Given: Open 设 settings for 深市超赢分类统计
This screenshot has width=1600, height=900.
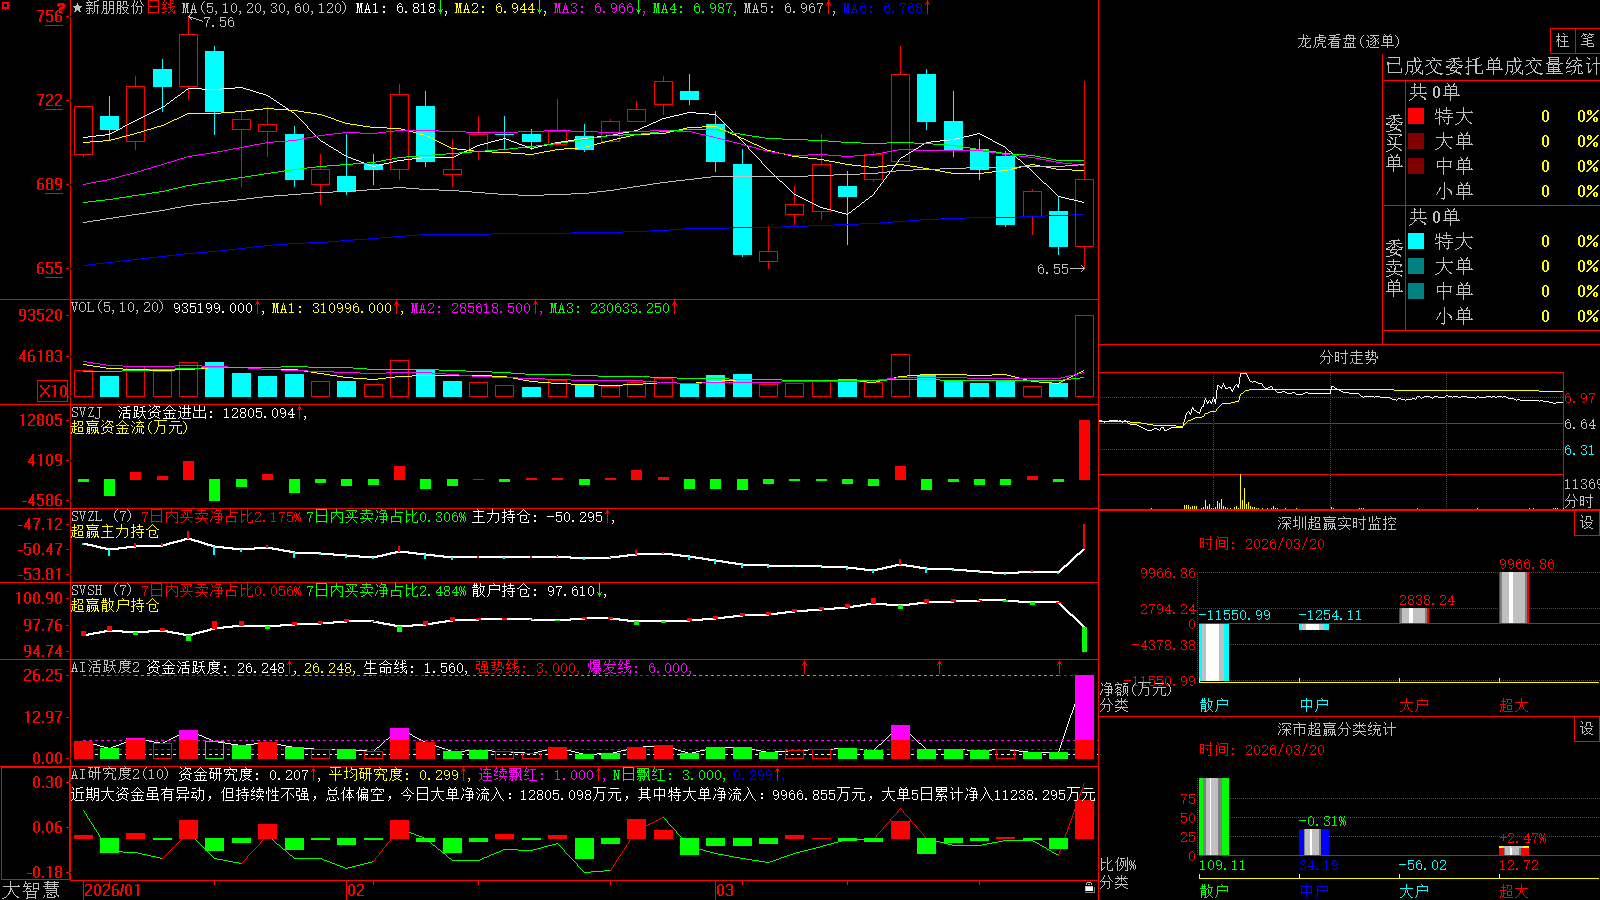Looking at the screenshot, I should pyautogui.click(x=1587, y=729).
